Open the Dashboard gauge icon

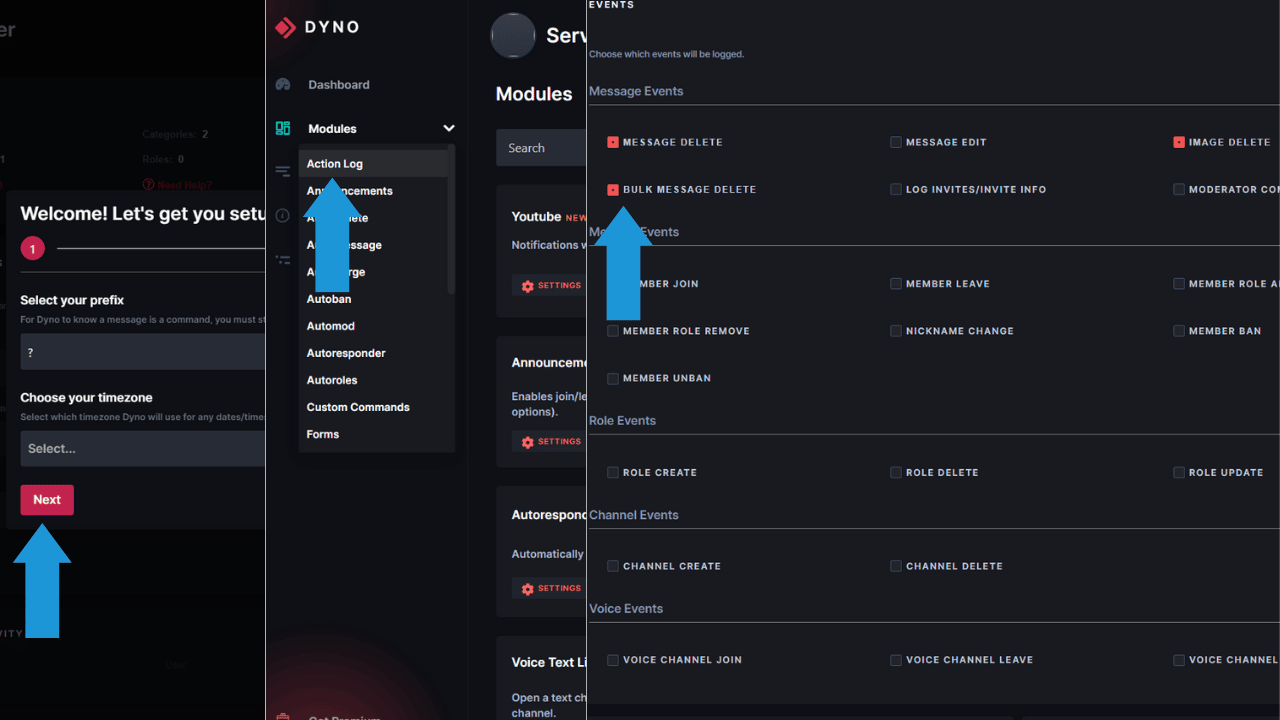click(283, 85)
